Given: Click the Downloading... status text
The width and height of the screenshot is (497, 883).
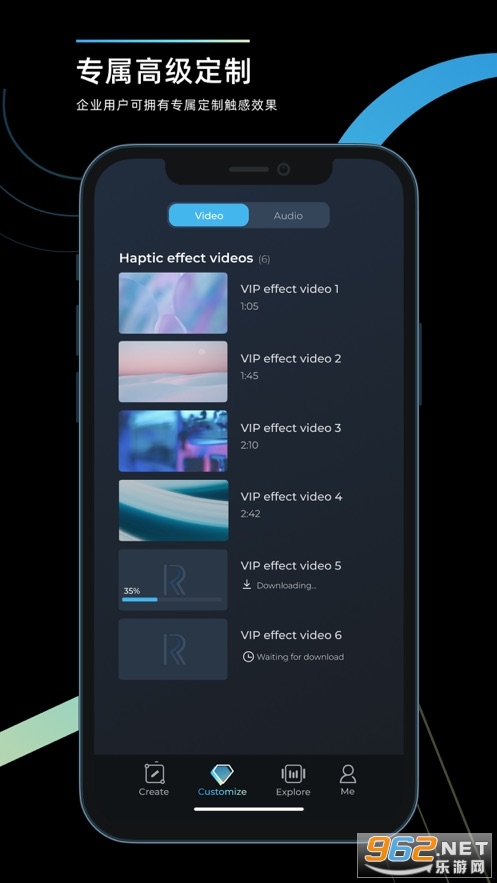Looking at the screenshot, I should tap(286, 586).
